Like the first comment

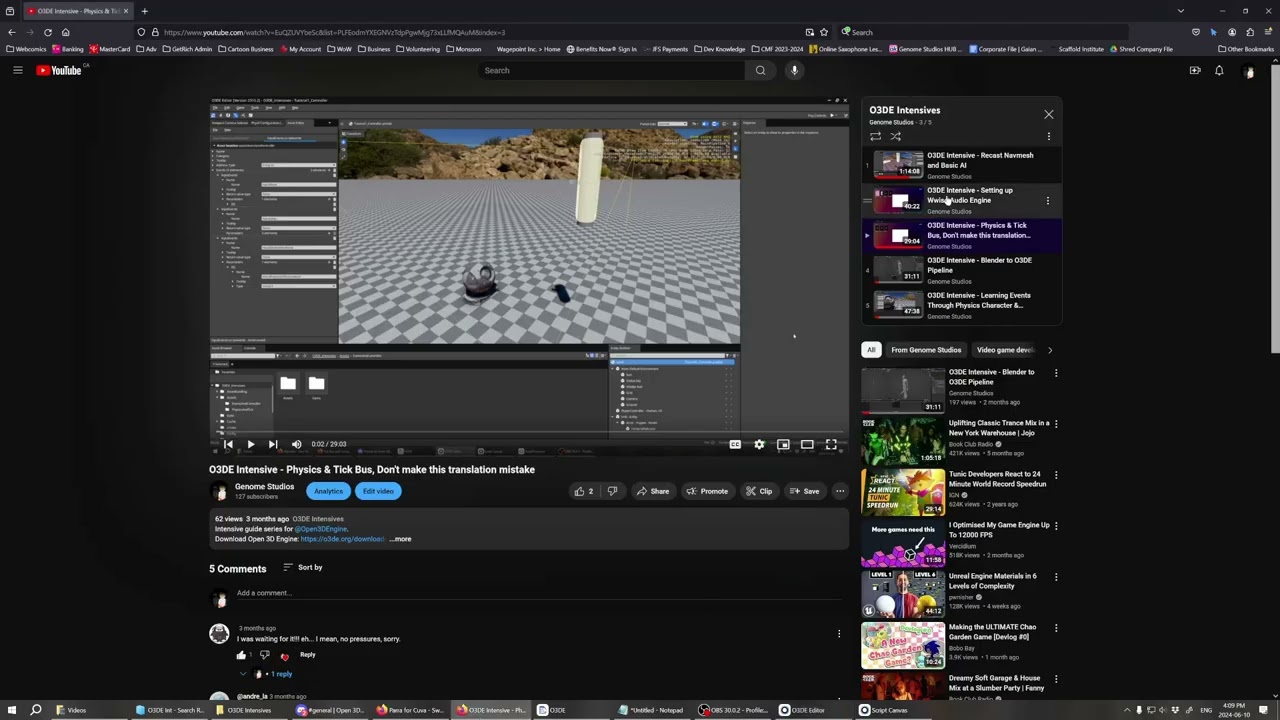(241, 655)
